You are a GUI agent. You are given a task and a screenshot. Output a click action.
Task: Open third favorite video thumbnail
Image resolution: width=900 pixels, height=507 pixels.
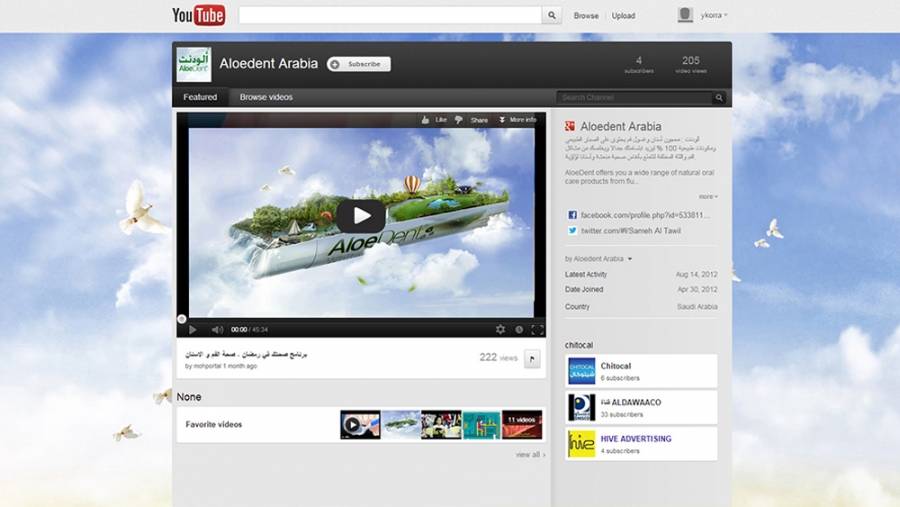coord(441,424)
